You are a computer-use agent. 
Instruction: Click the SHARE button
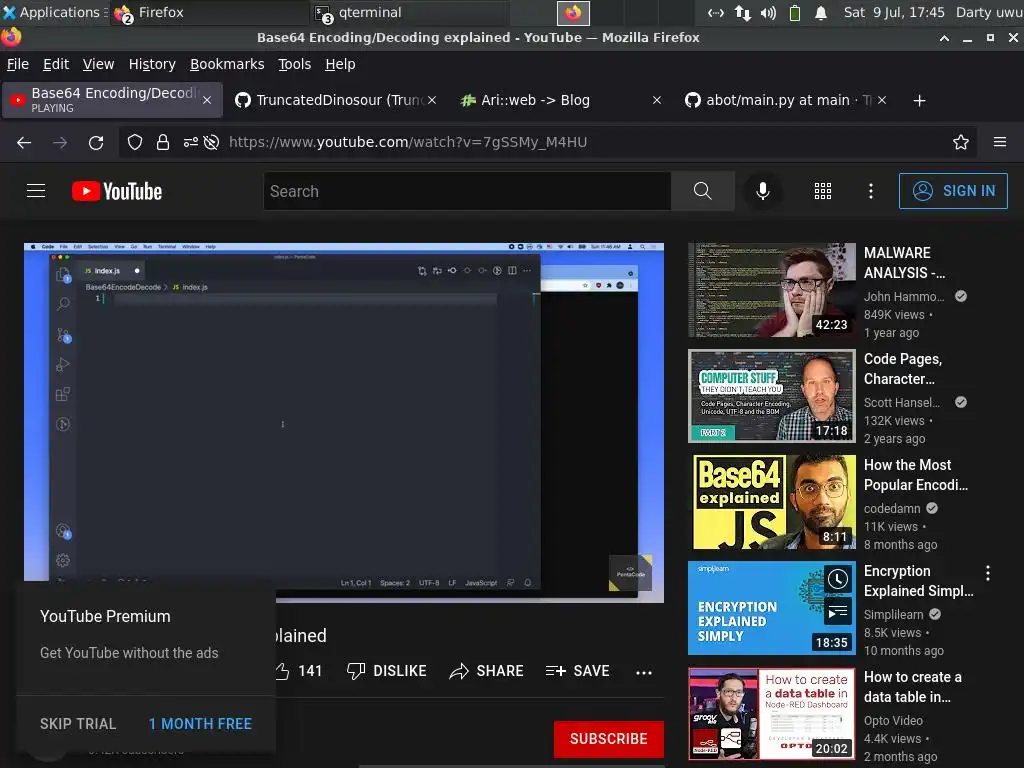[x=487, y=671]
